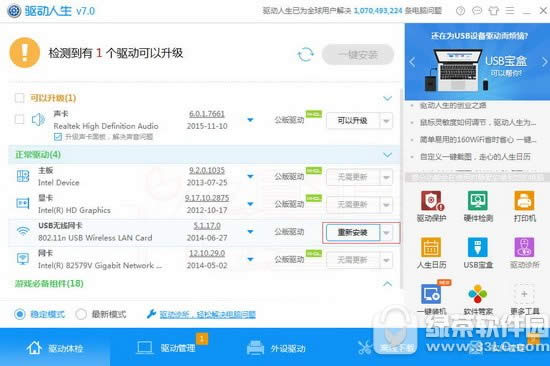
Task: Select the 最新模式 radio button
Action: 81,314
